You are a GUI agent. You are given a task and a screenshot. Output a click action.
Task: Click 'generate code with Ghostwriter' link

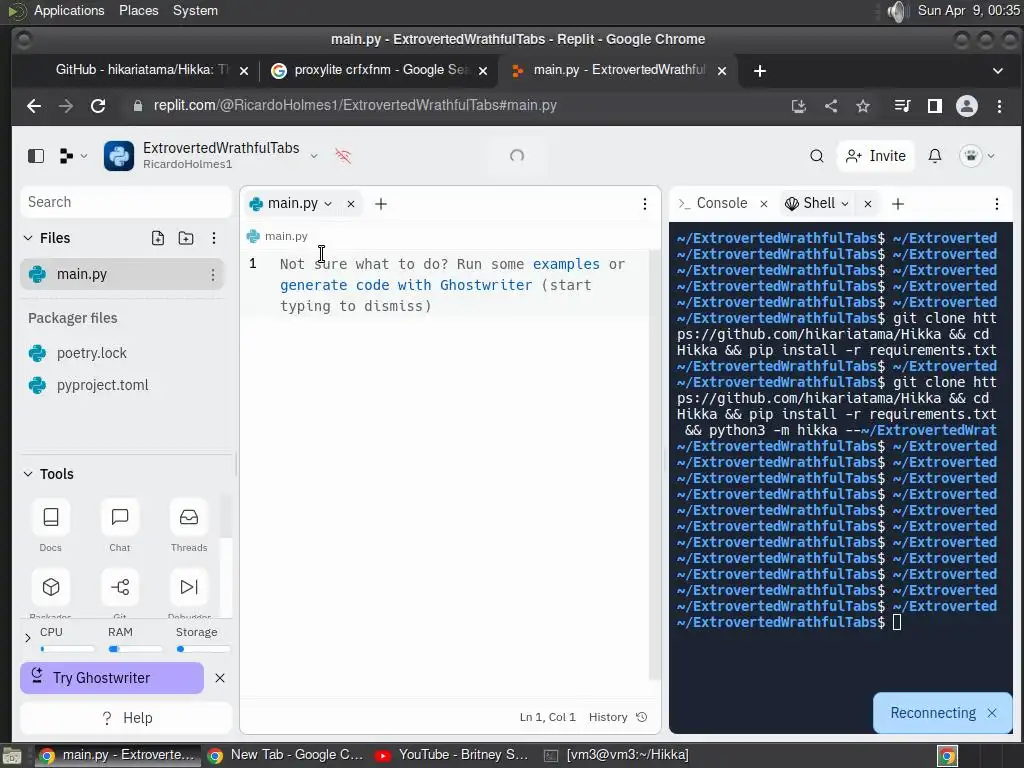(406, 285)
